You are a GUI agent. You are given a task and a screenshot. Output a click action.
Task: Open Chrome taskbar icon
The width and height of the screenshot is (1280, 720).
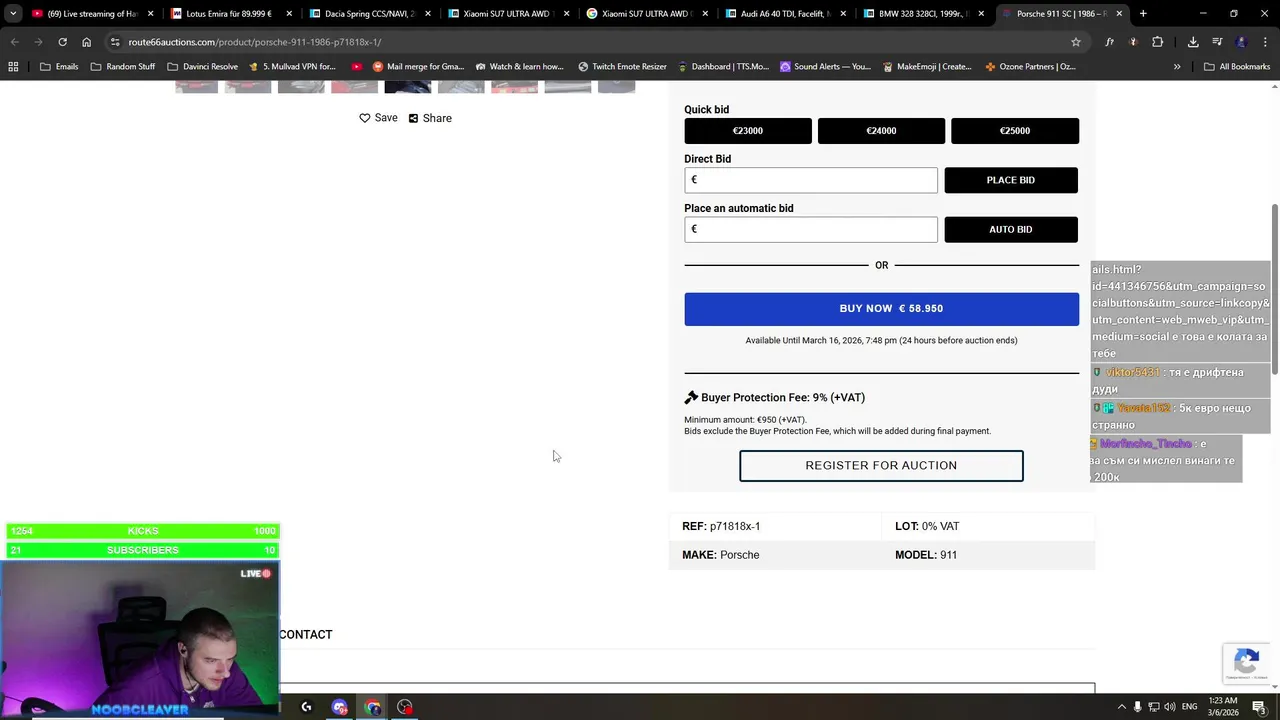coord(373,707)
